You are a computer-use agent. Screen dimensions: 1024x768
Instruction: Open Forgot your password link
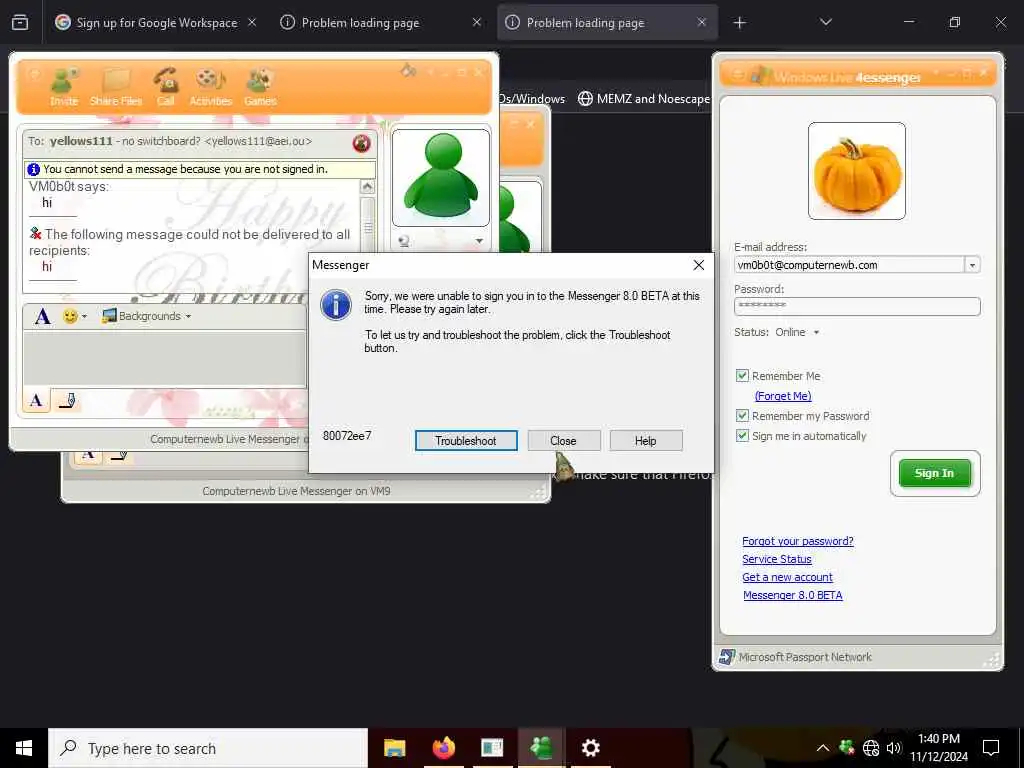797,541
